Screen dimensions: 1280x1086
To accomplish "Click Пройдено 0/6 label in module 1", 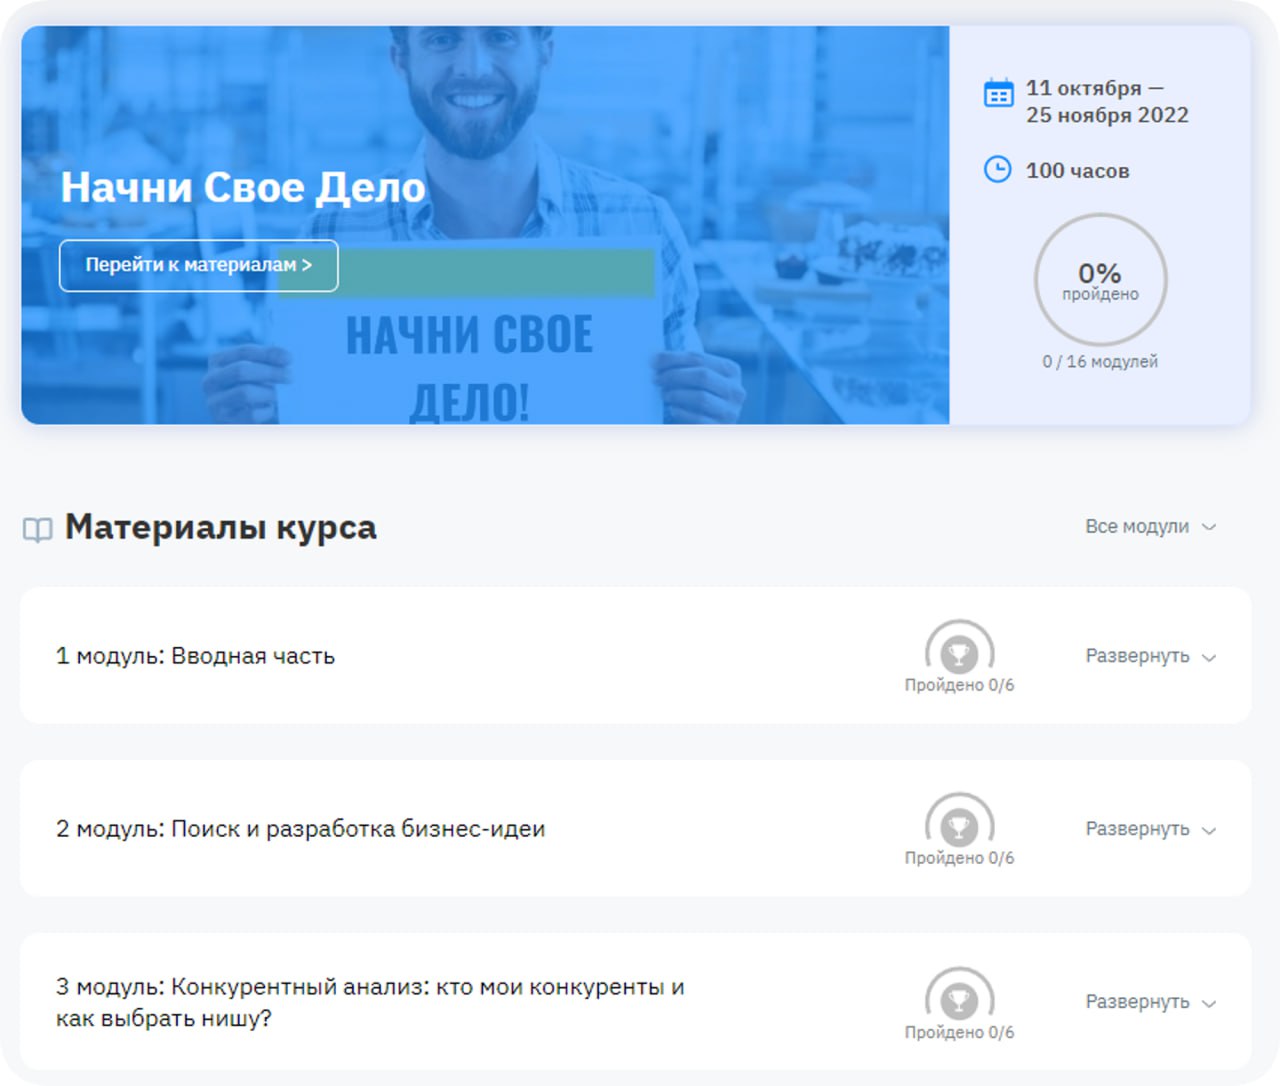I will coord(959,685).
